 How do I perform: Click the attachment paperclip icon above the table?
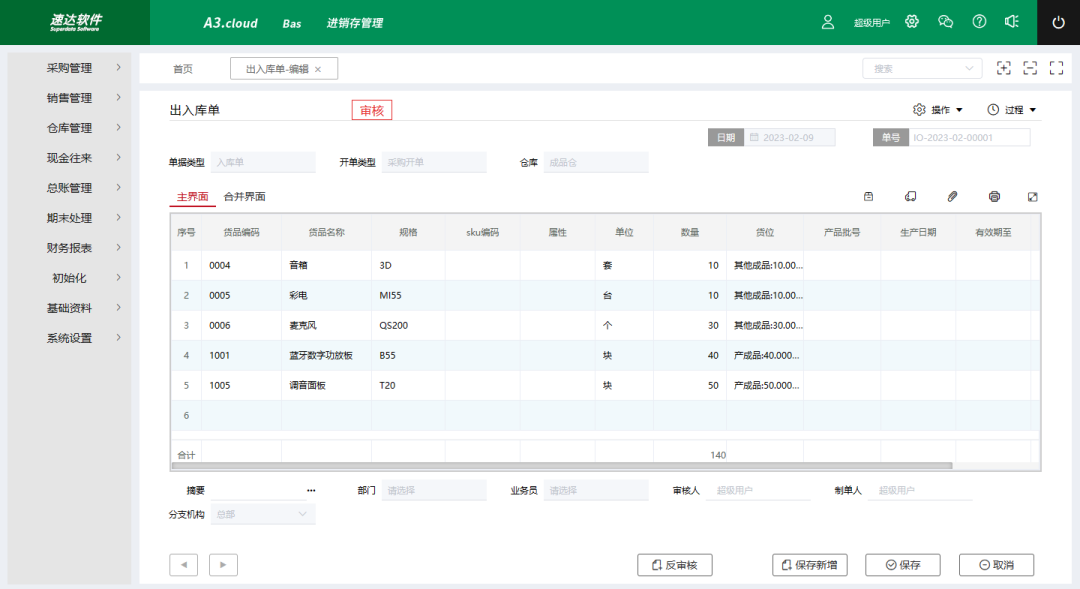(x=952, y=197)
